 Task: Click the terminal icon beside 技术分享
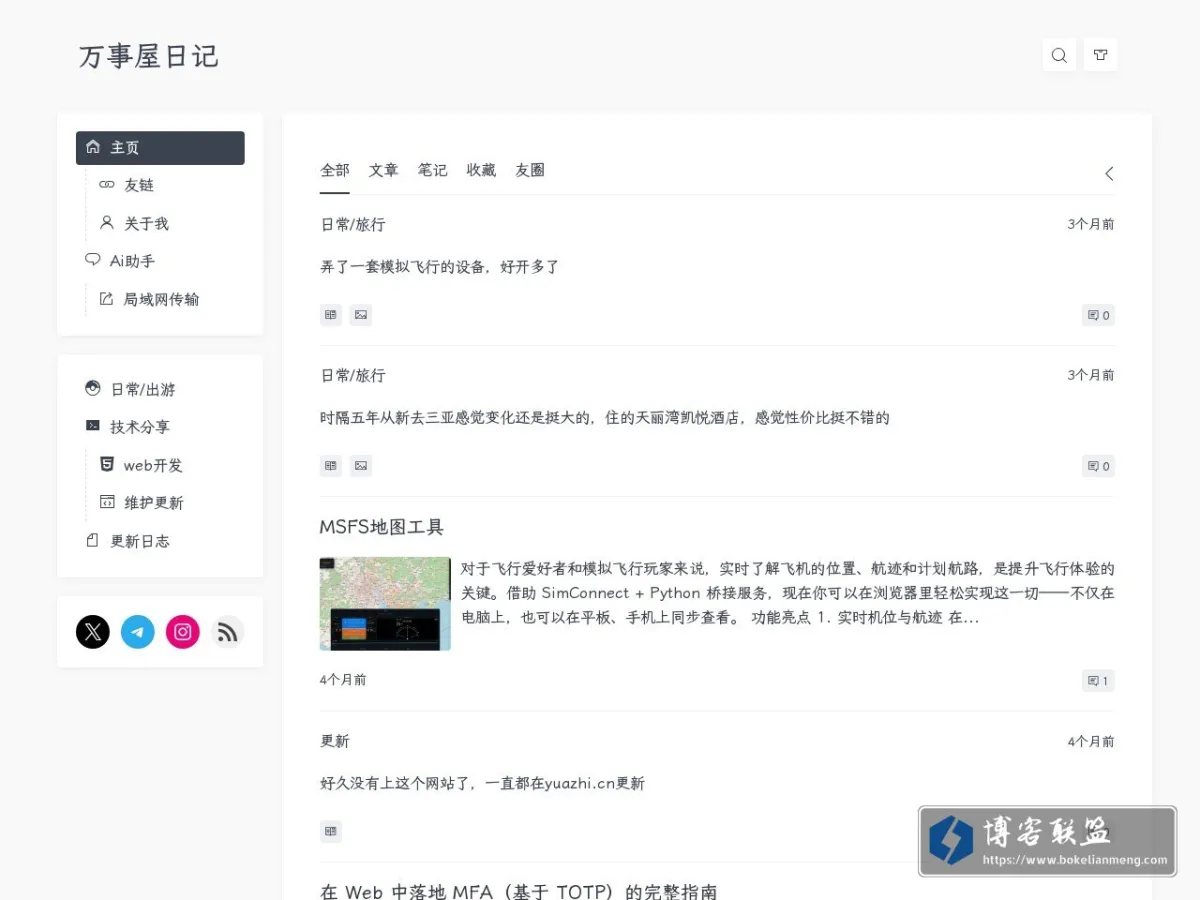[93, 426]
